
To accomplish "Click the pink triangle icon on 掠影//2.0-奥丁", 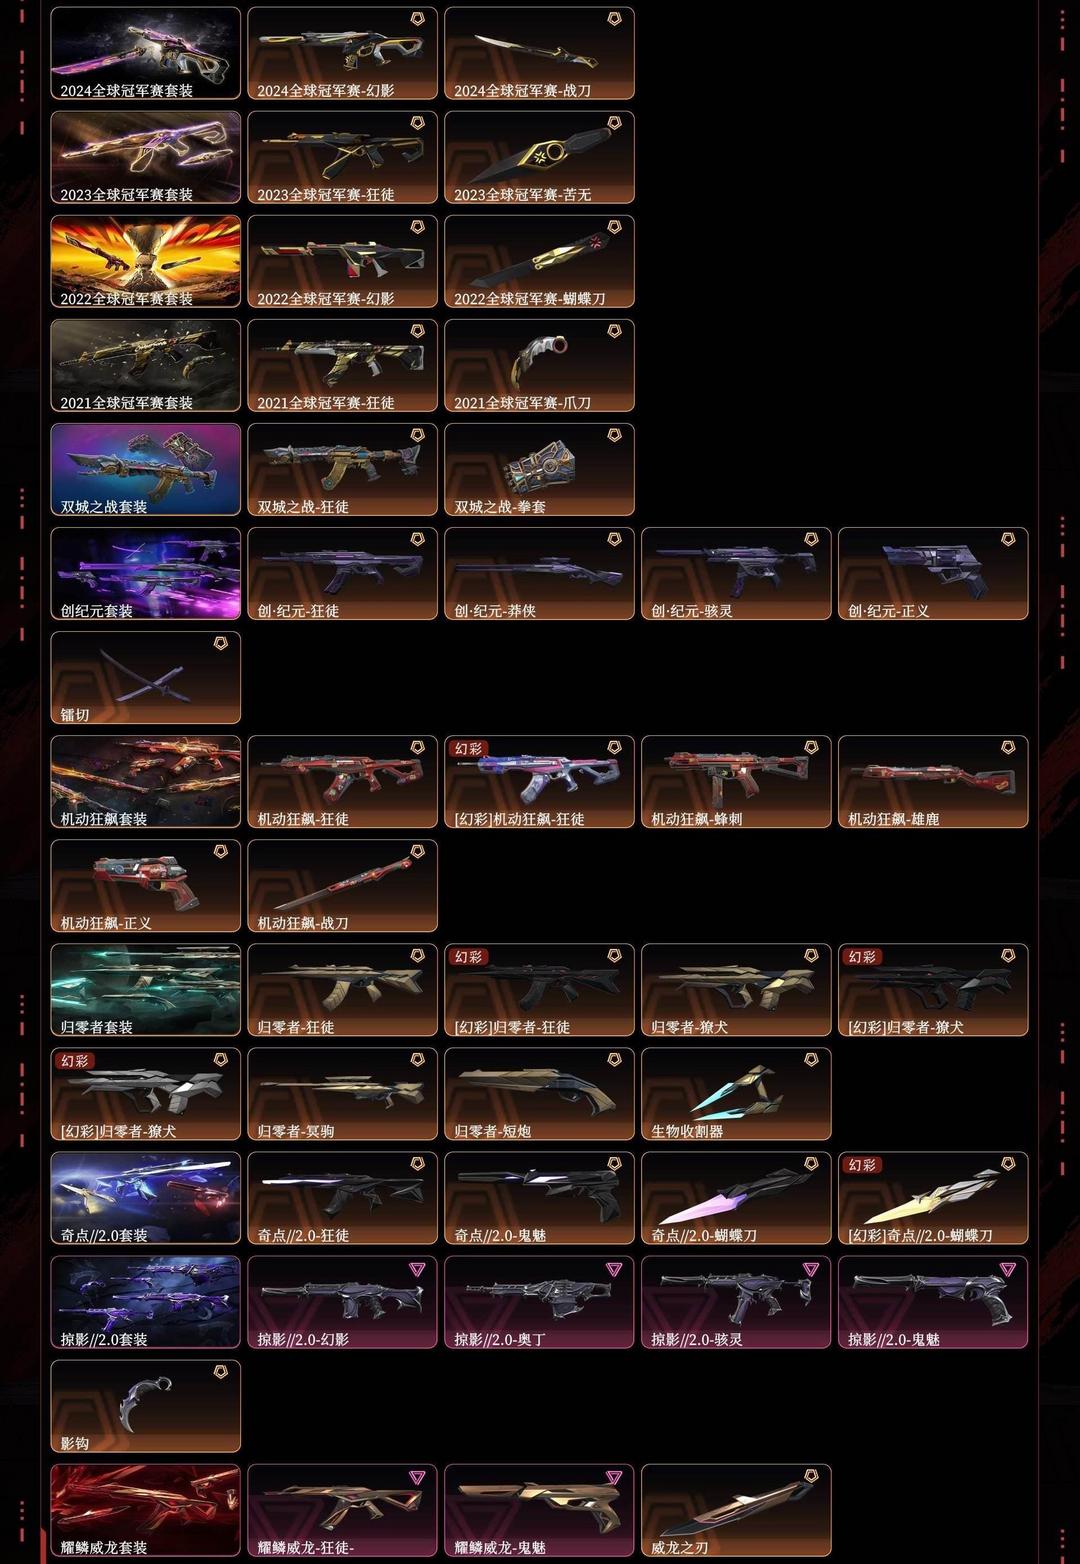I will 615,1269.
